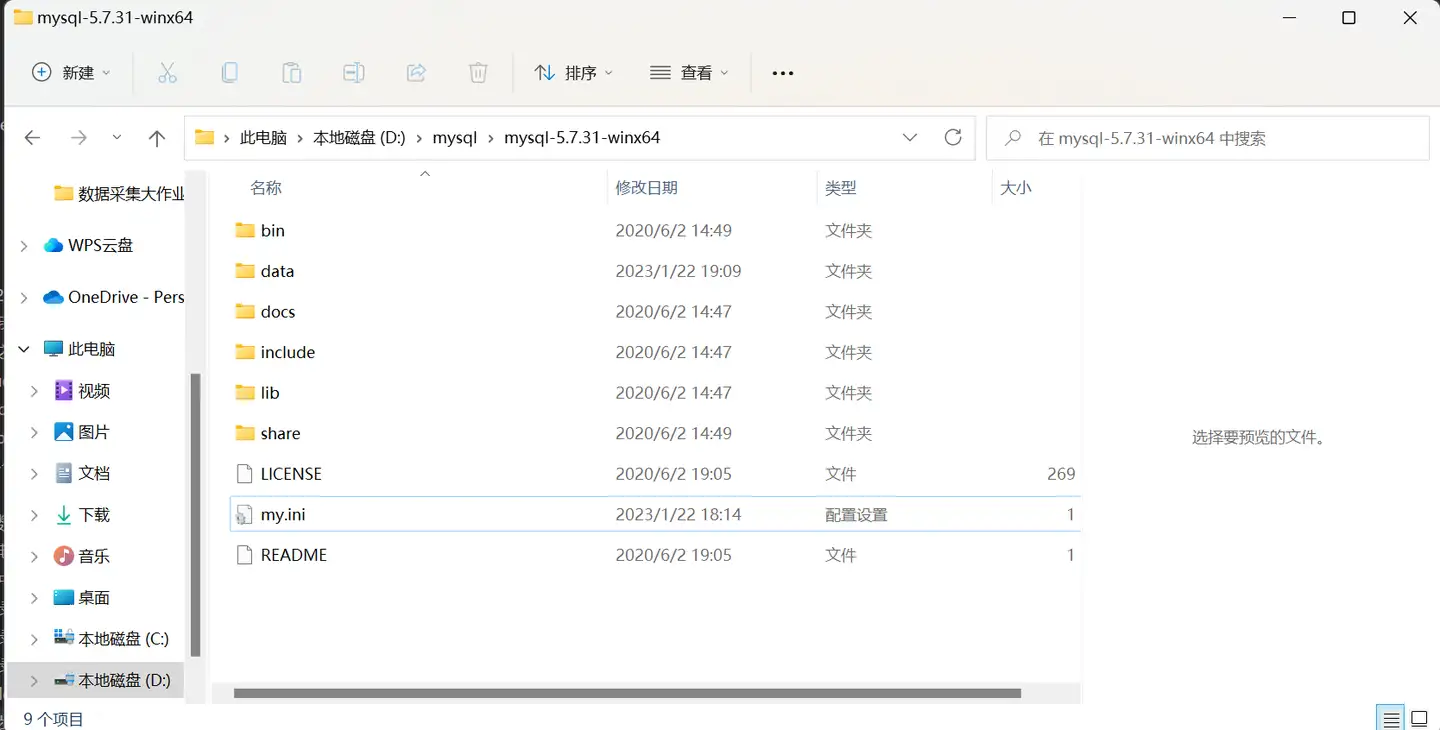Go up one folder level
Image resolution: width=1440 pixels, height=730 pixels.
point(157,138)
